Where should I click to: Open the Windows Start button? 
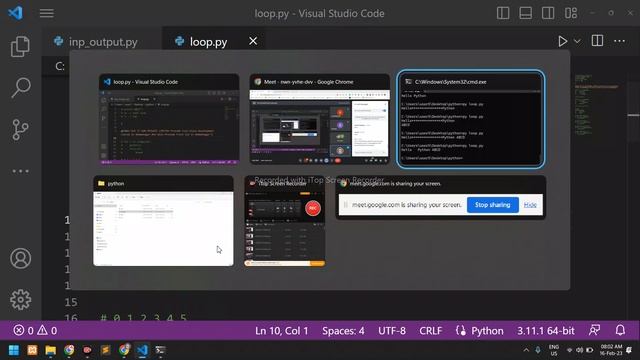point(14,350)
